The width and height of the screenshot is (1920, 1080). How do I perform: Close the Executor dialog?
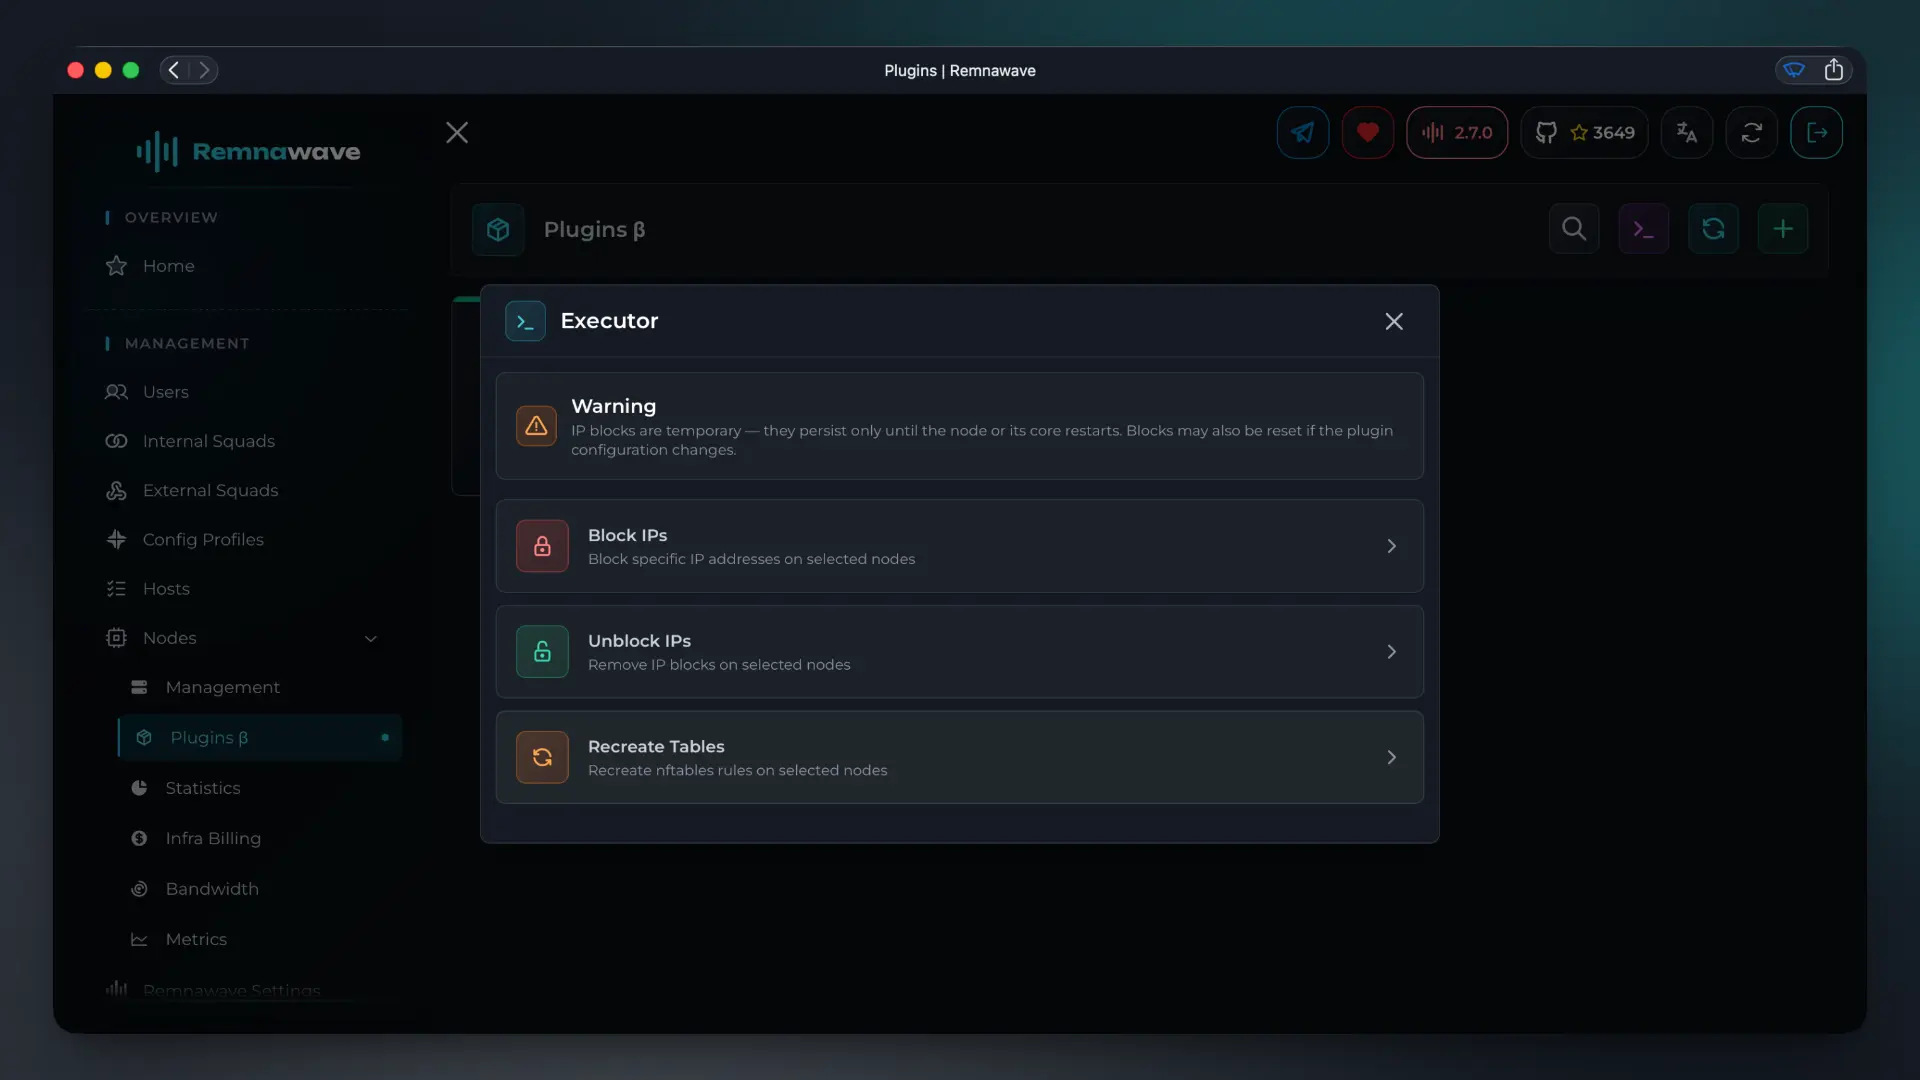pyautogui.click(x=1394, y=321)
